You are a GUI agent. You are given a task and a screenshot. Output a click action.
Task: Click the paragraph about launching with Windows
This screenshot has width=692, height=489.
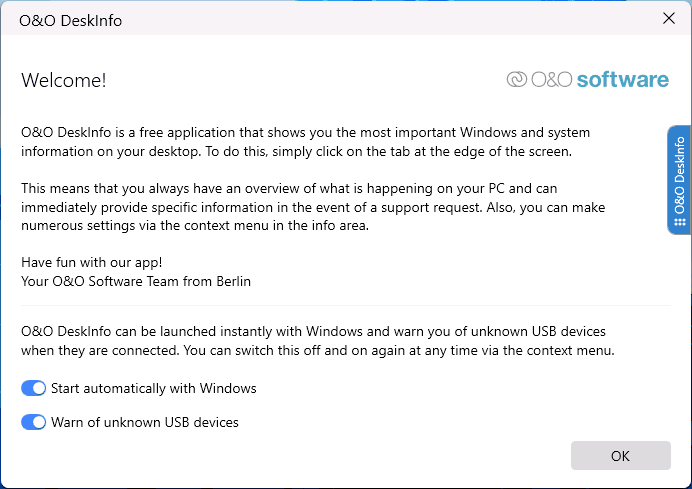coord(318,341)
